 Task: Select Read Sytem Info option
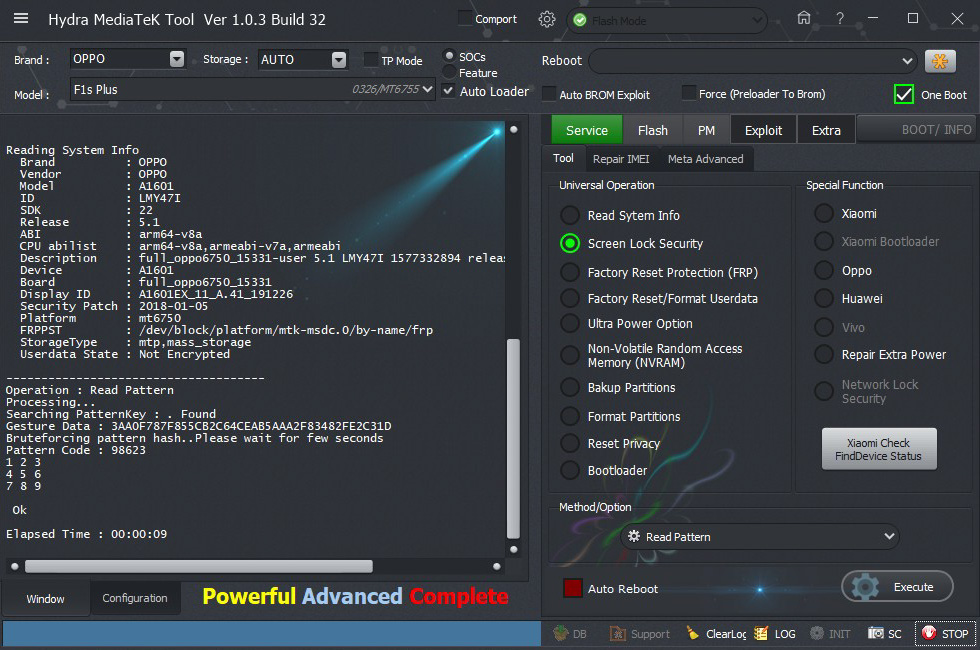click(570, 215)
